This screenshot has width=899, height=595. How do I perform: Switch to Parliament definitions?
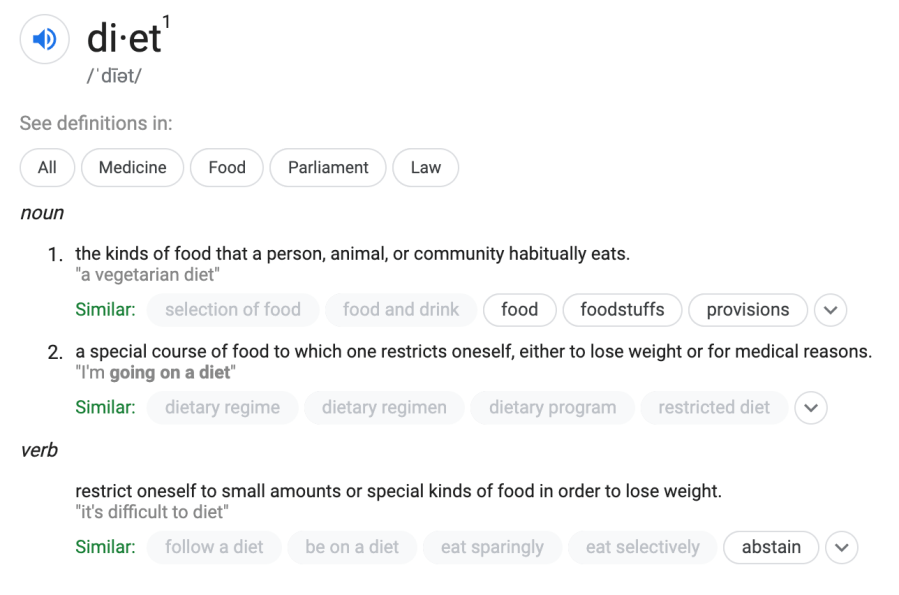coord(328,168)
